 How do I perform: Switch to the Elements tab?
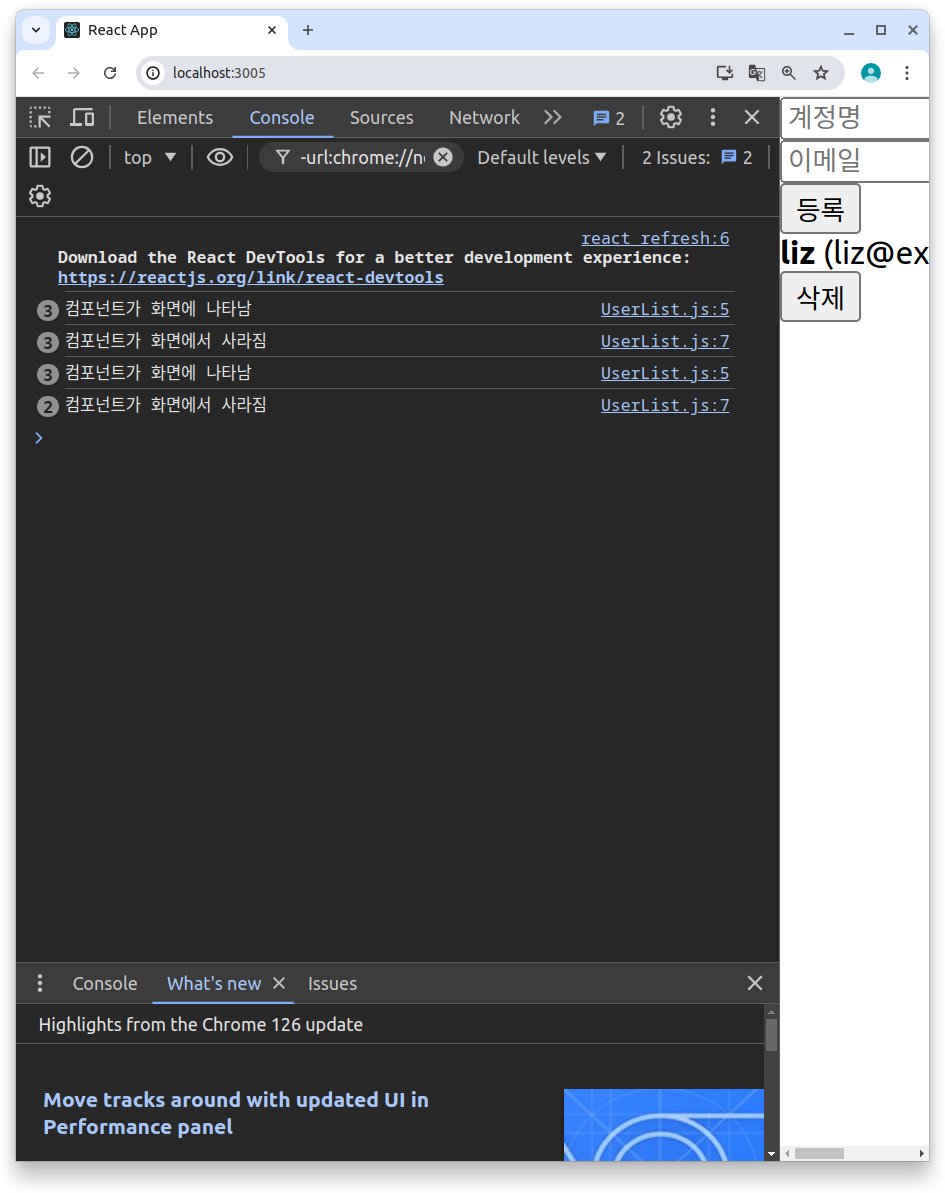[x=175, y=118]
